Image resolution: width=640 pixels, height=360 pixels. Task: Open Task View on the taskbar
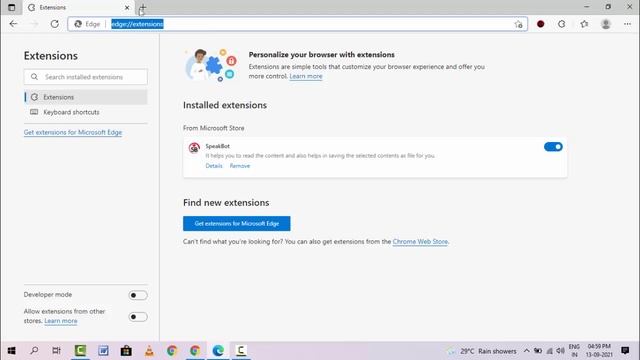(x=56, y=351)
